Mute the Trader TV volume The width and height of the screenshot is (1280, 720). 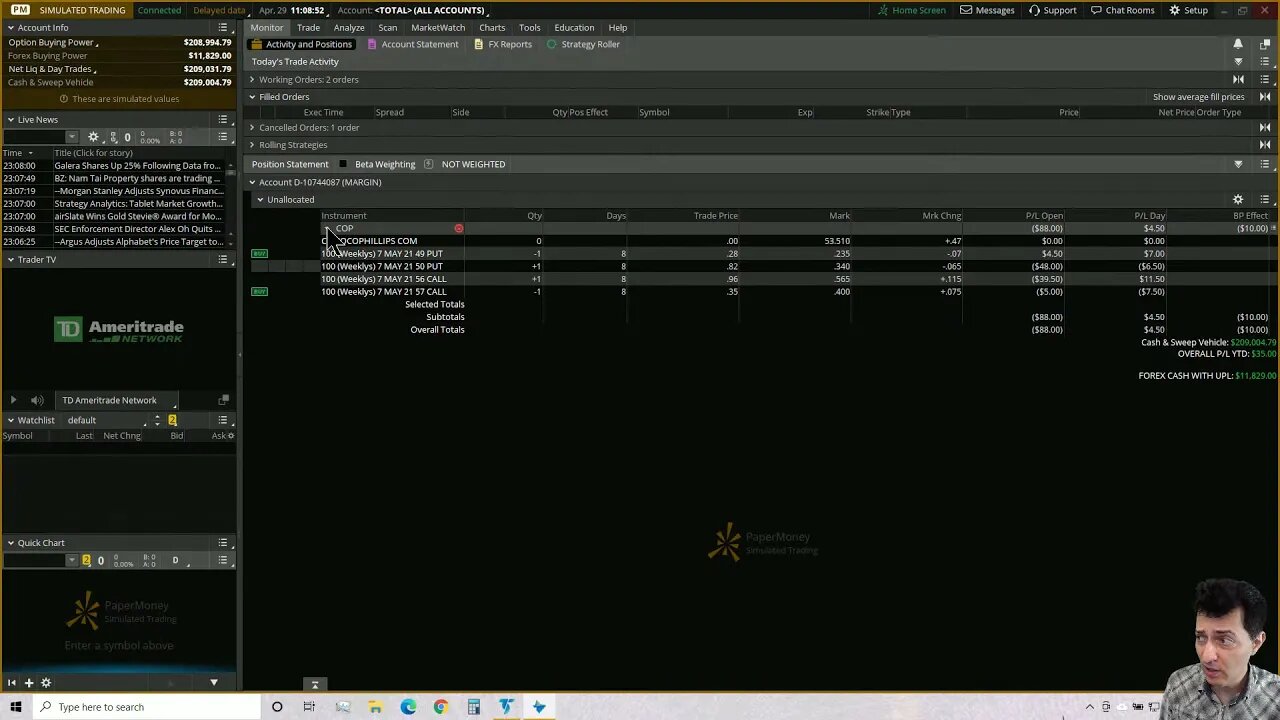tap(37, 400)
